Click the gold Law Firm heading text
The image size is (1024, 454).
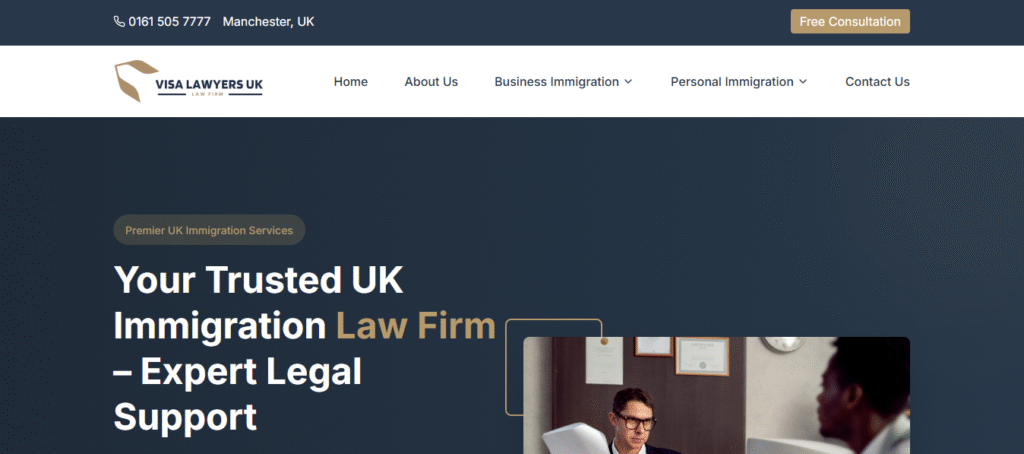click(416, 326)
